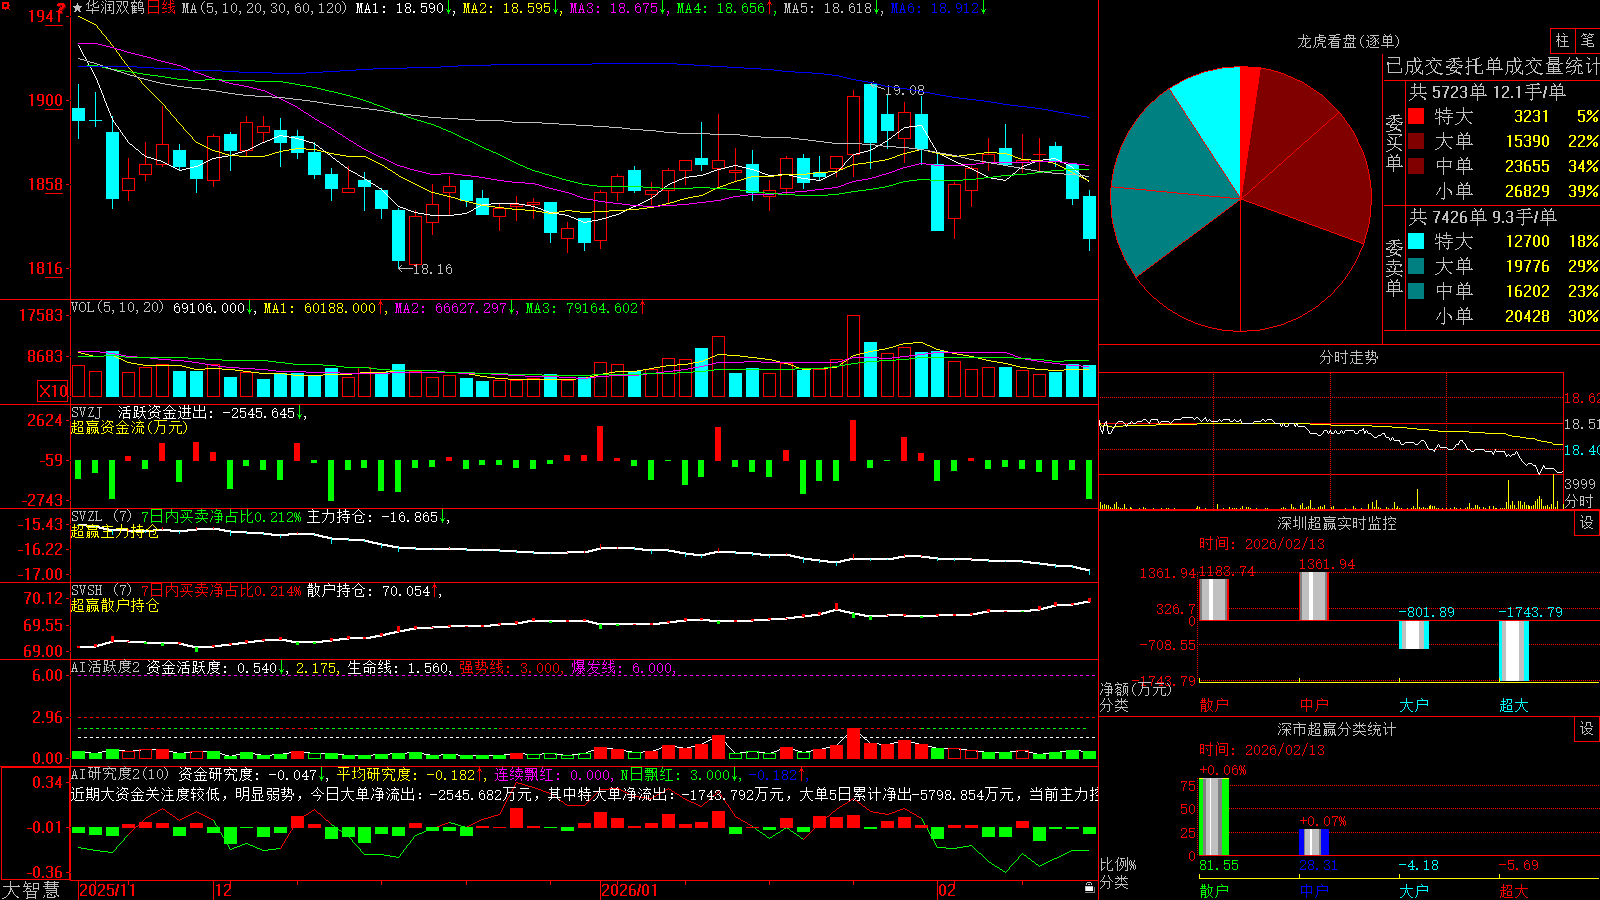Click 深圳超赢实时监控 panel title
Image resolution: width=1600 pixels, height=900 pixels.
click(1336, 523)
